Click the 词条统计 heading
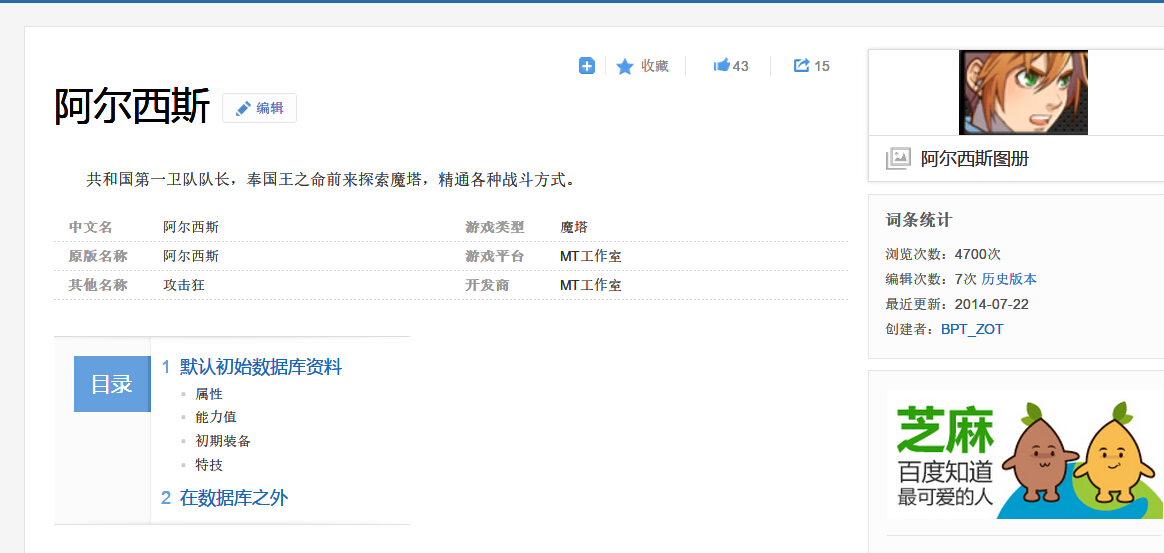The height and width of the screenshot is (553, 1164). [918, 220]
